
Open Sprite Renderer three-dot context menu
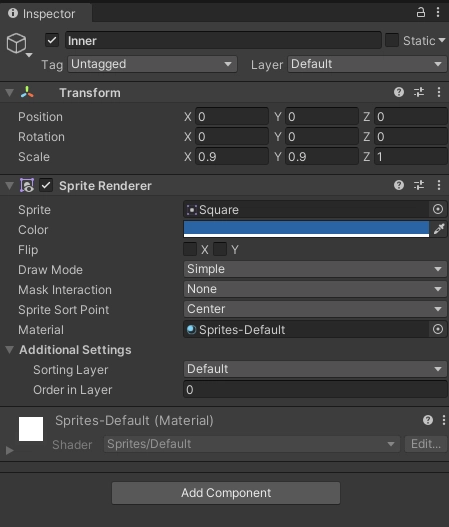tap(439, 185)
